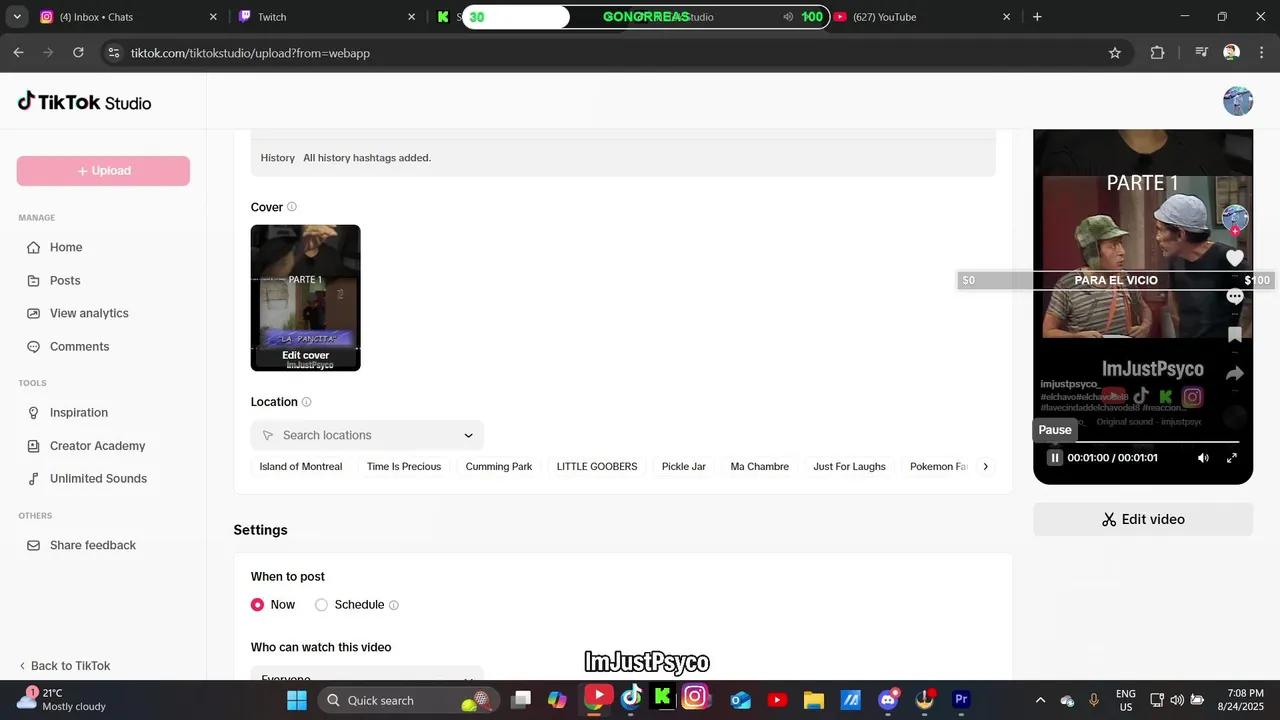Click the preview bookmark icon
This screenshot has width=1280, height=720.
point(1235,335)
